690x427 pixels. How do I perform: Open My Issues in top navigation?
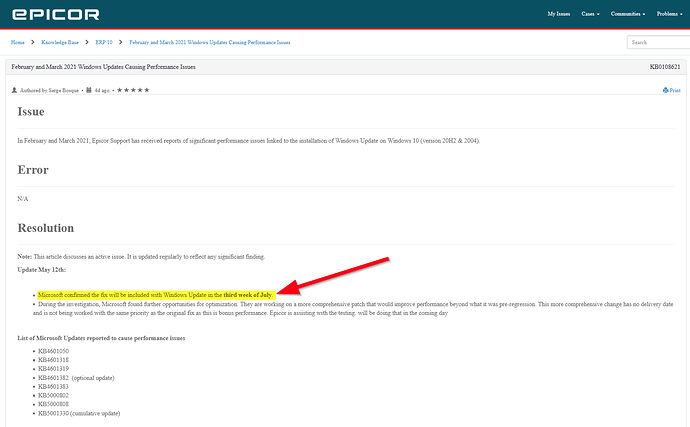click(558, 14)
